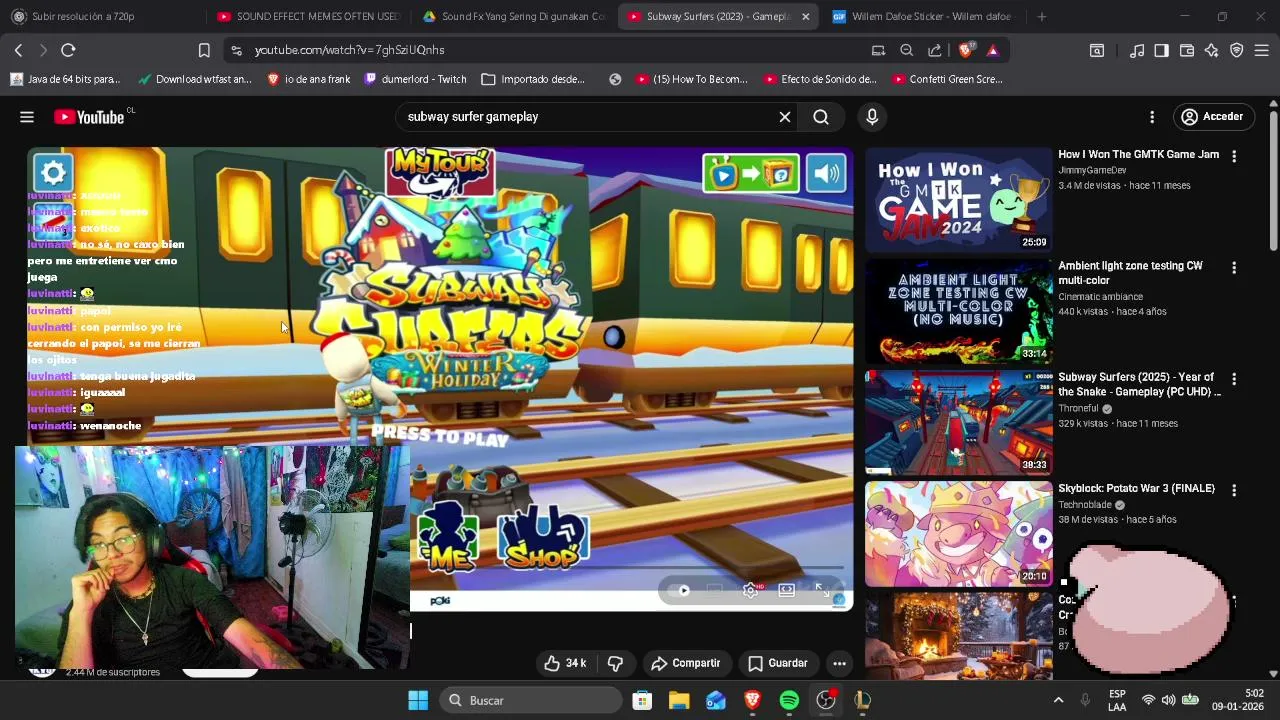Toggle the Brave sidebar panel icon
This screenshot has height=720, width=1280.
pyautogui.click(x=1161, y=50)
